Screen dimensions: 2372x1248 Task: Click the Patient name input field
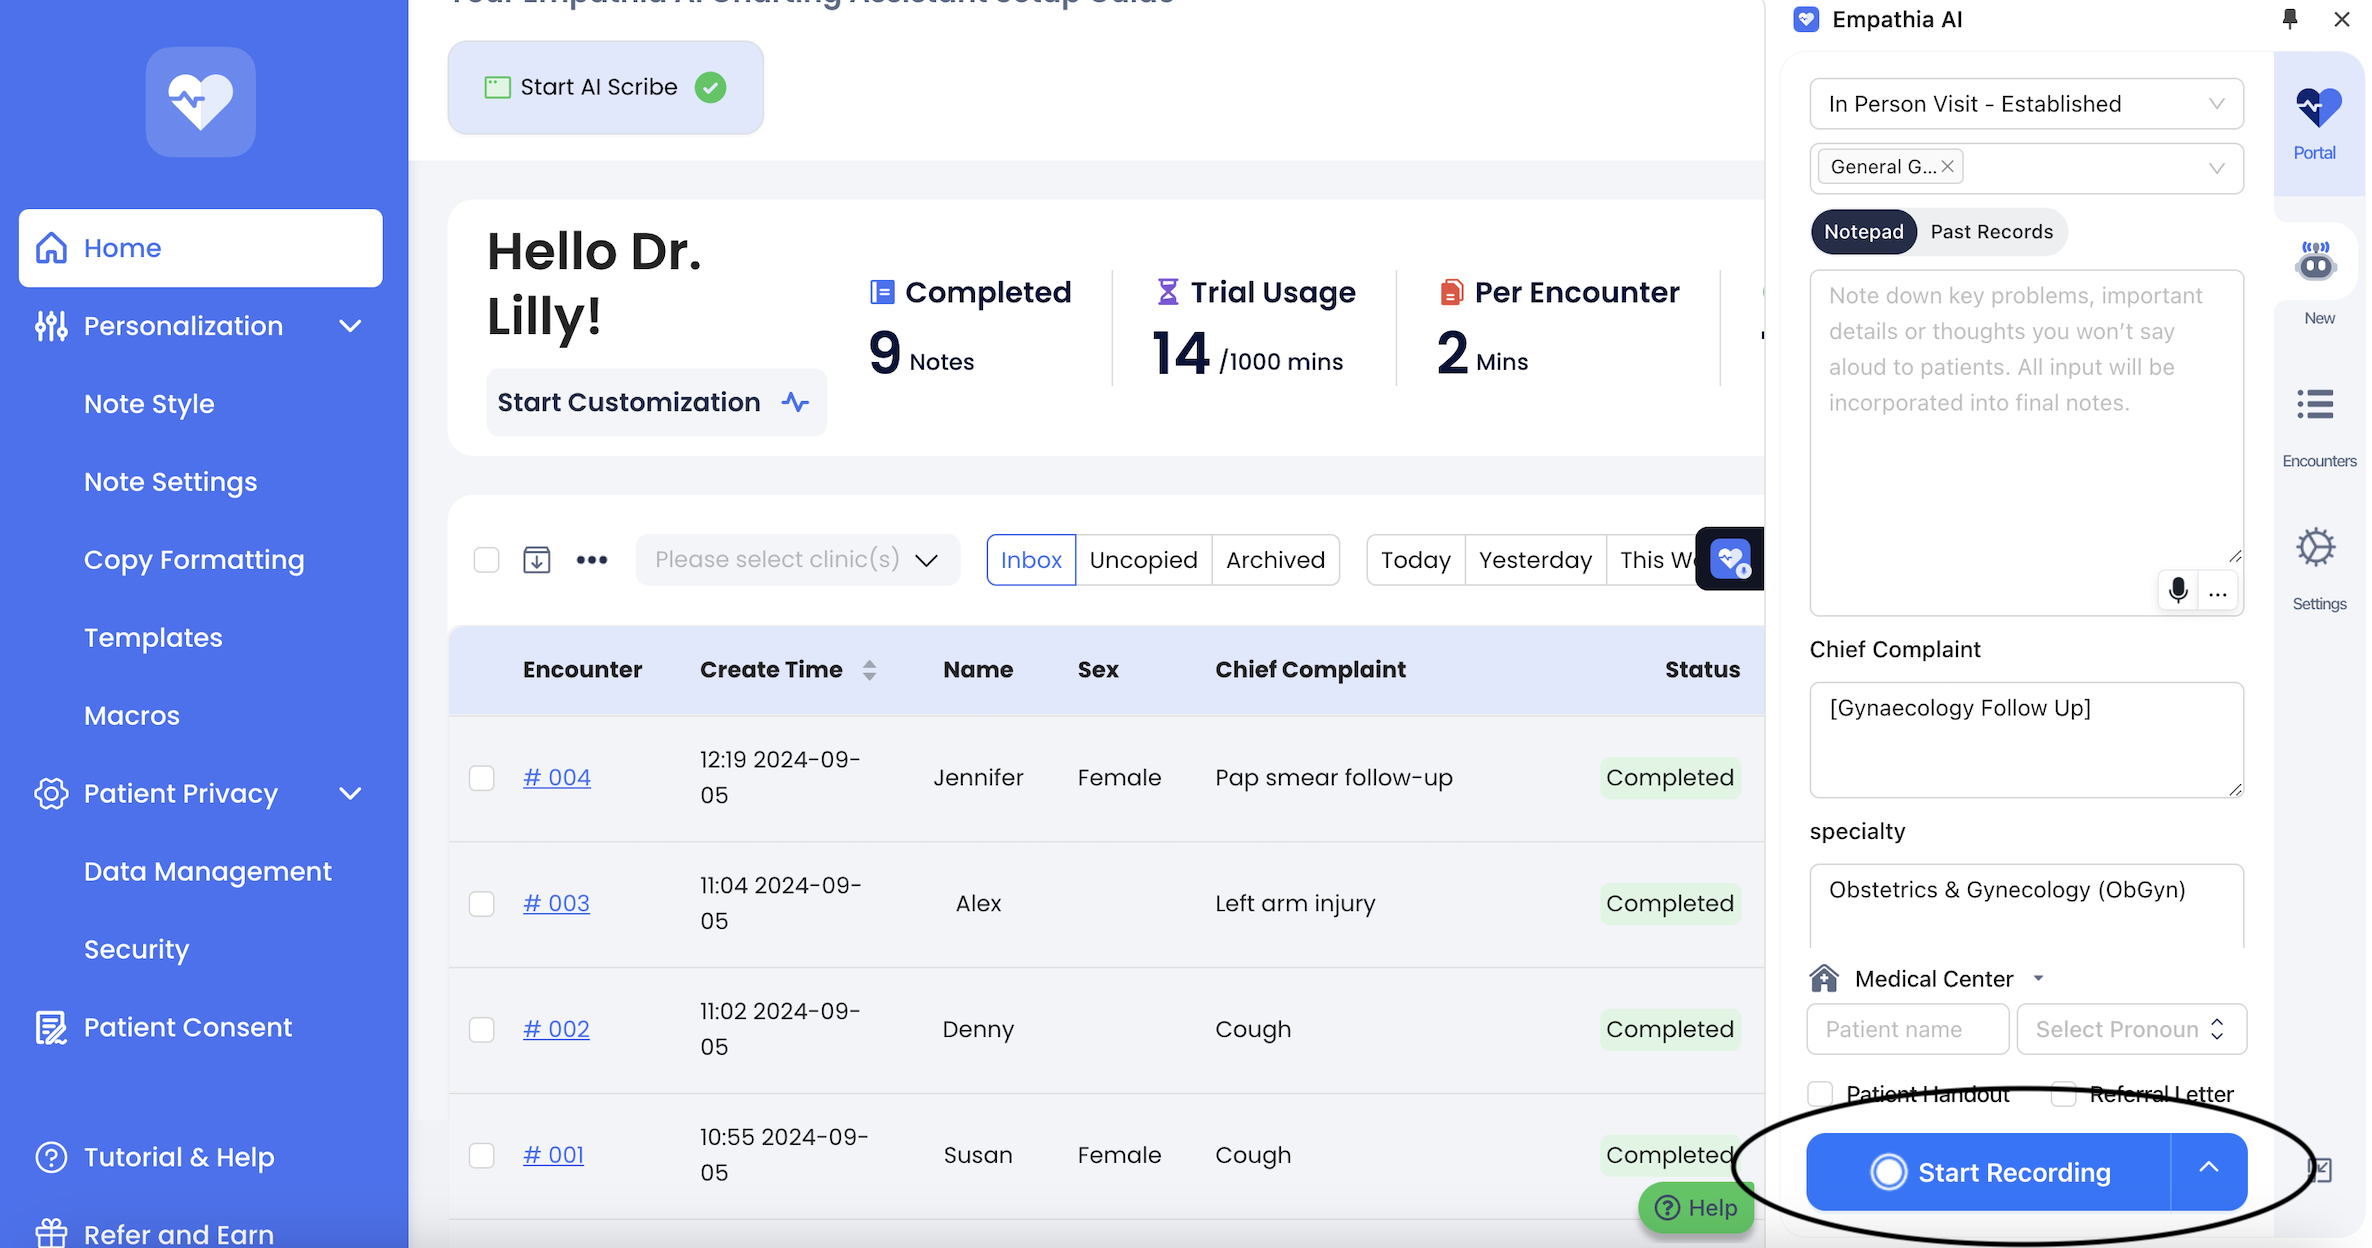1906,1029
